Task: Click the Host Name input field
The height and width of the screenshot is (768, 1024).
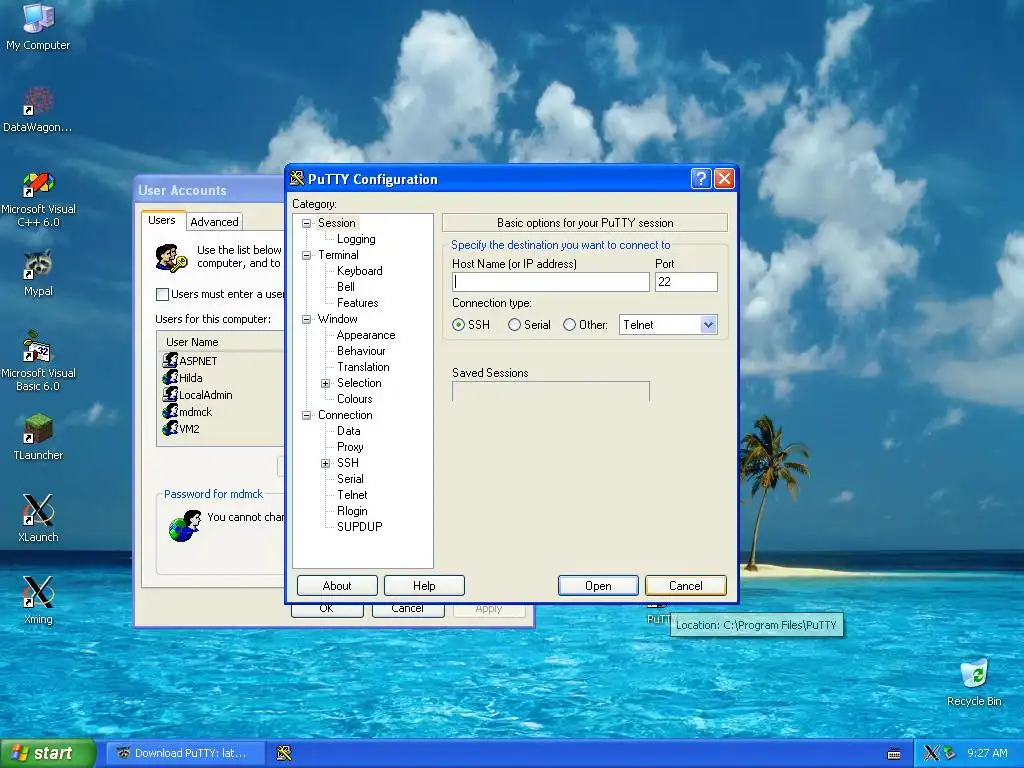Action: (x=551, y=281)
